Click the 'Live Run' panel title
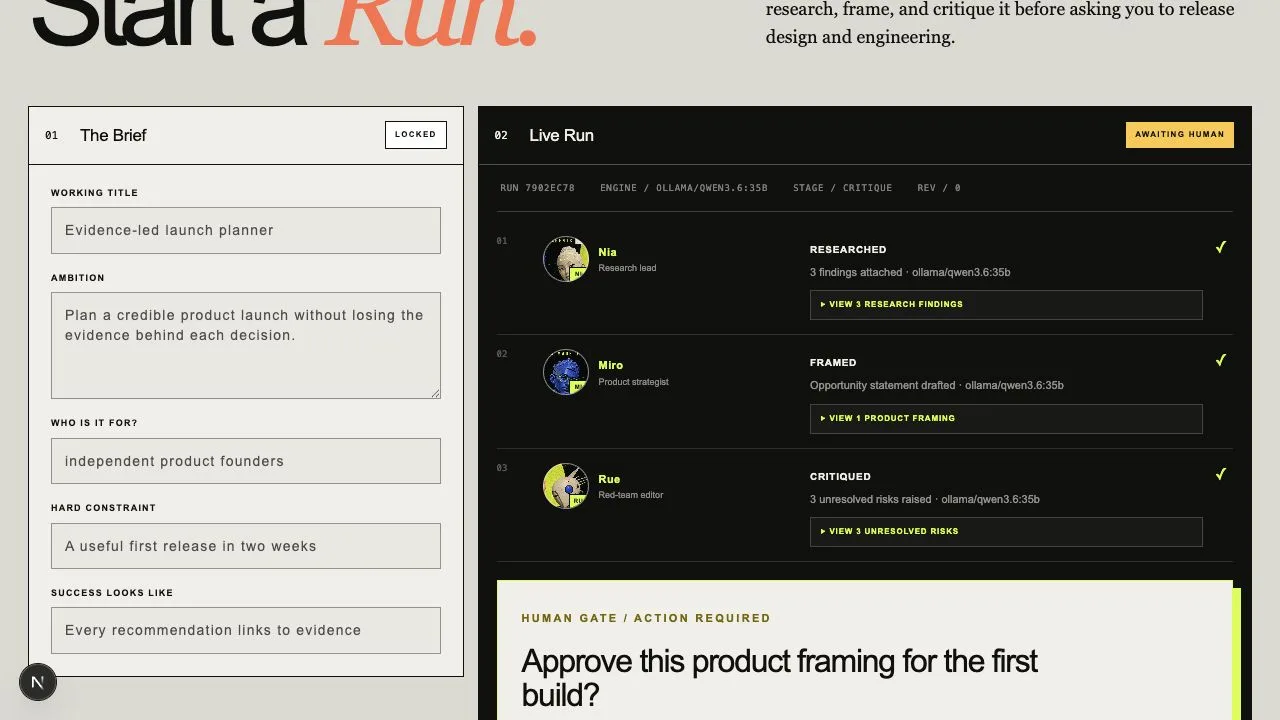 [561, 135]
